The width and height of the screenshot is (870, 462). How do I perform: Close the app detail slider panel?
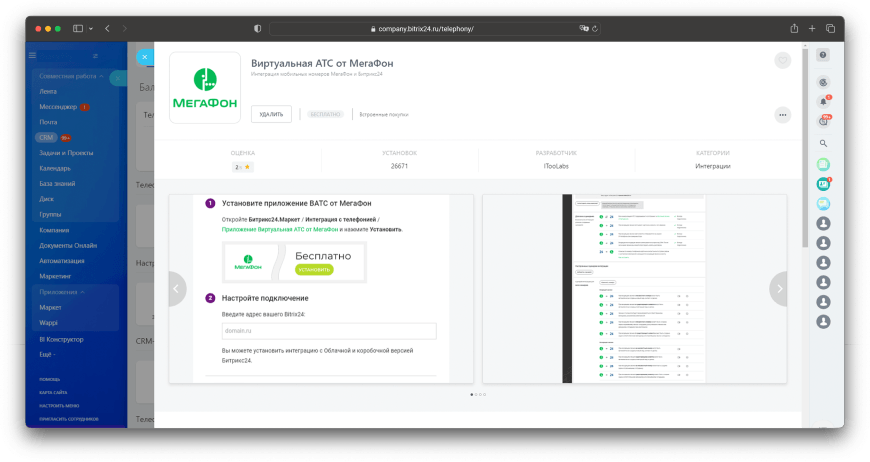click(x=145, y=57)
